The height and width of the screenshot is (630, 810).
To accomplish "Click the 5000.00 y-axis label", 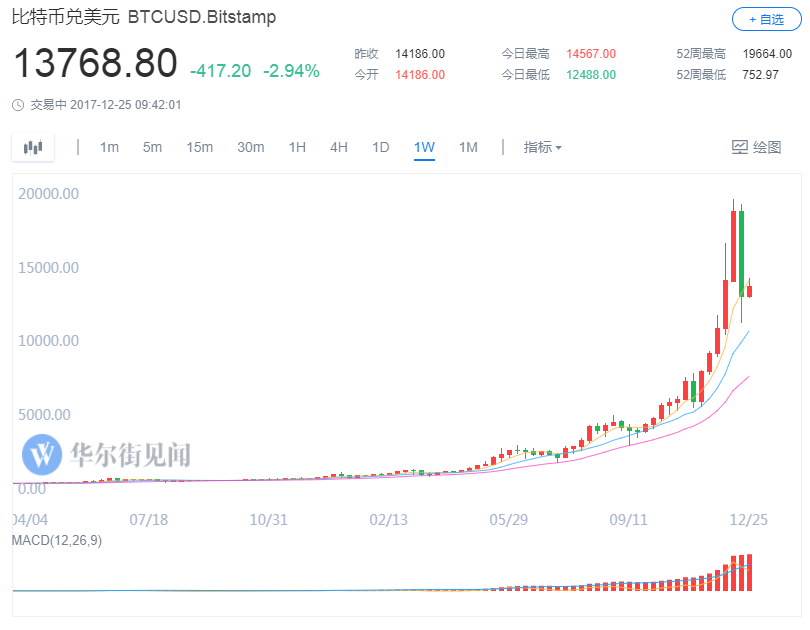I will (x=44, y=415).
